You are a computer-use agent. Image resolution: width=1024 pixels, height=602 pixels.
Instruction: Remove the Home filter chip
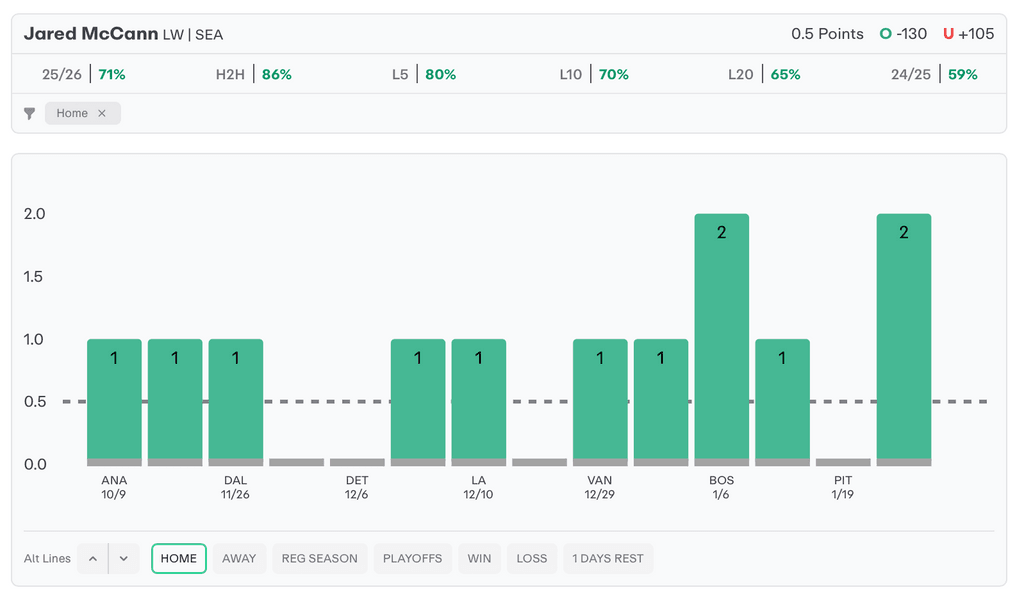click(x=102, y=114)
